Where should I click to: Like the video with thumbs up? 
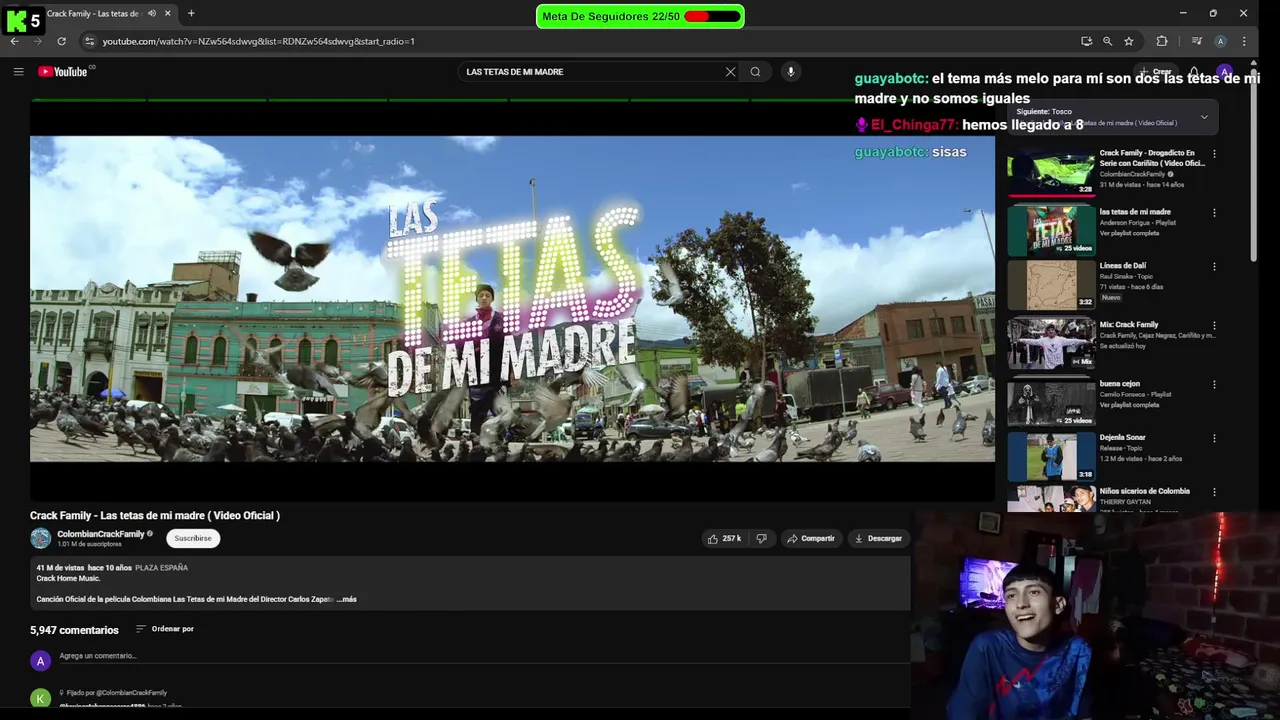724,538
